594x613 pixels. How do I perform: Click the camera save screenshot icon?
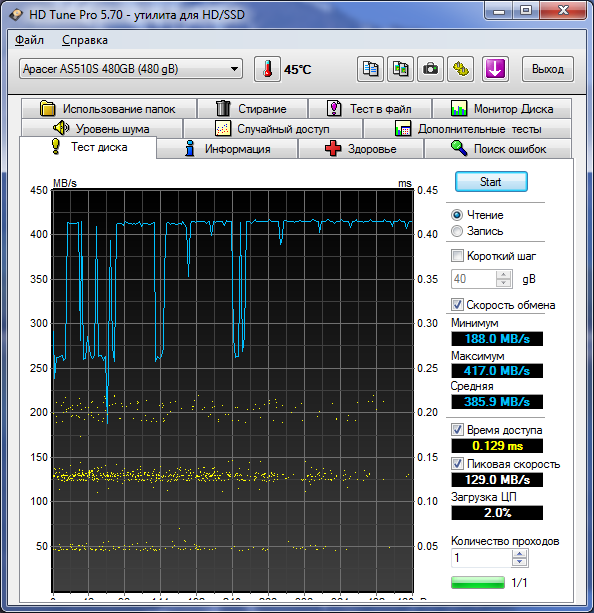(430, 69)
